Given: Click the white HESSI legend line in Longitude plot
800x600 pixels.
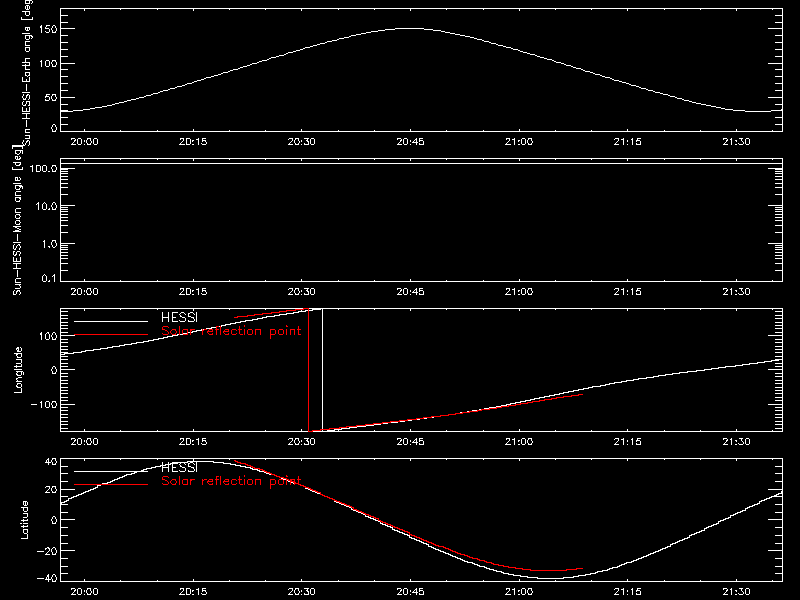Looking at the screenshot, I should [111, 321].
